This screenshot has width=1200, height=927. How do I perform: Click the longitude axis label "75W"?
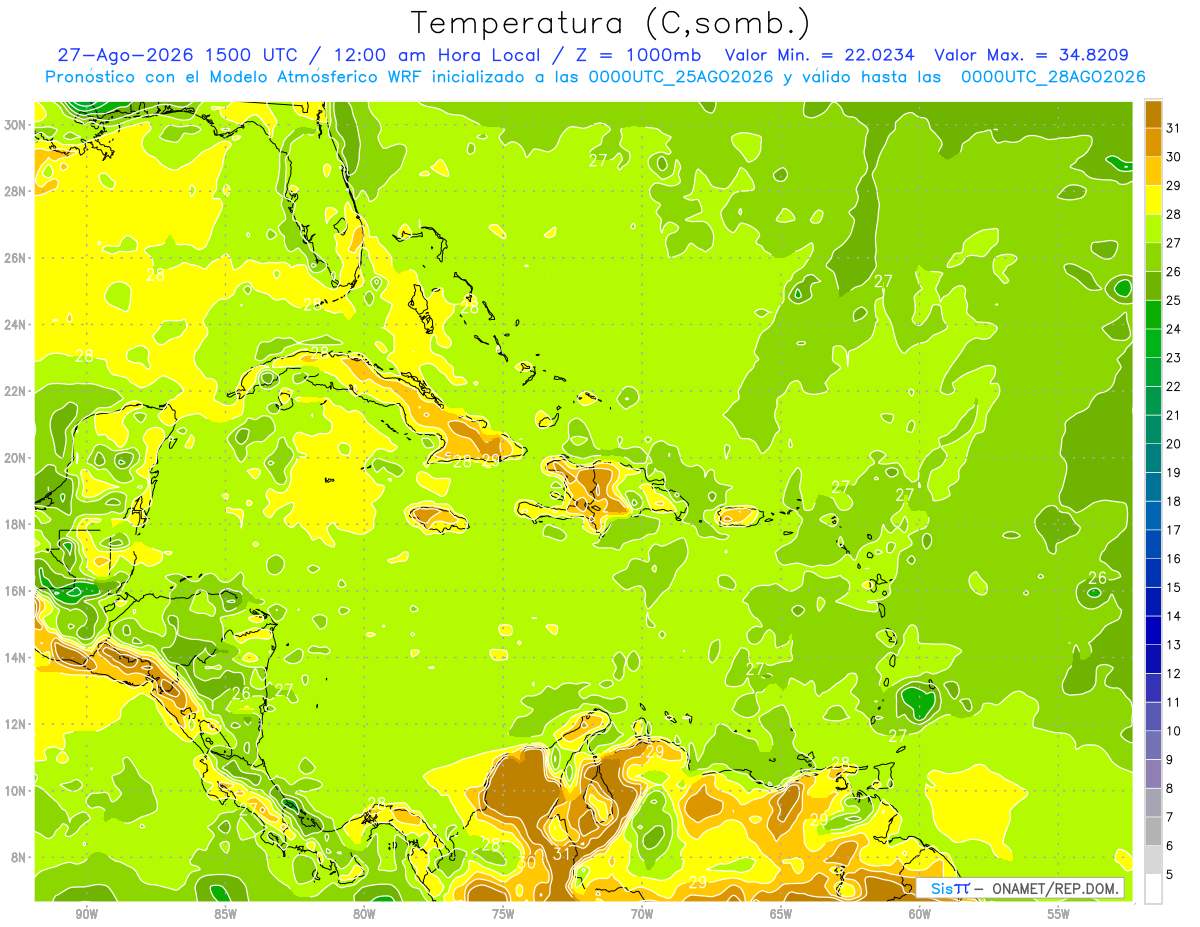point(503,914)
